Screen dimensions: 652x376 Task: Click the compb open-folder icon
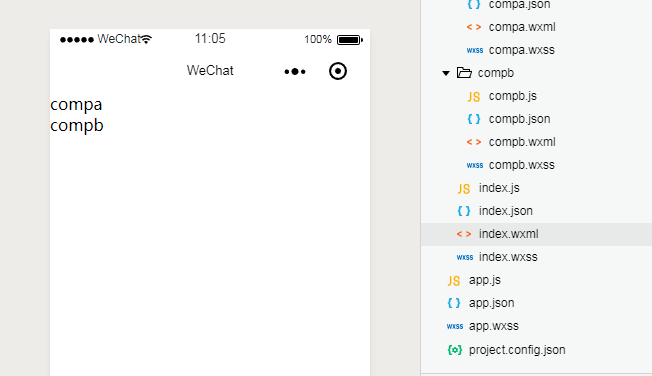464,73
